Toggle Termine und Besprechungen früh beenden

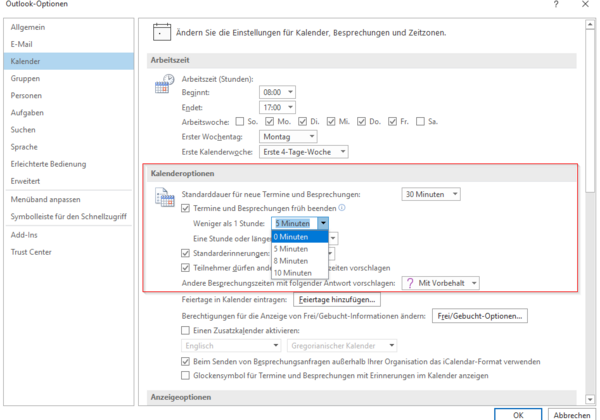tap(185, 208)
